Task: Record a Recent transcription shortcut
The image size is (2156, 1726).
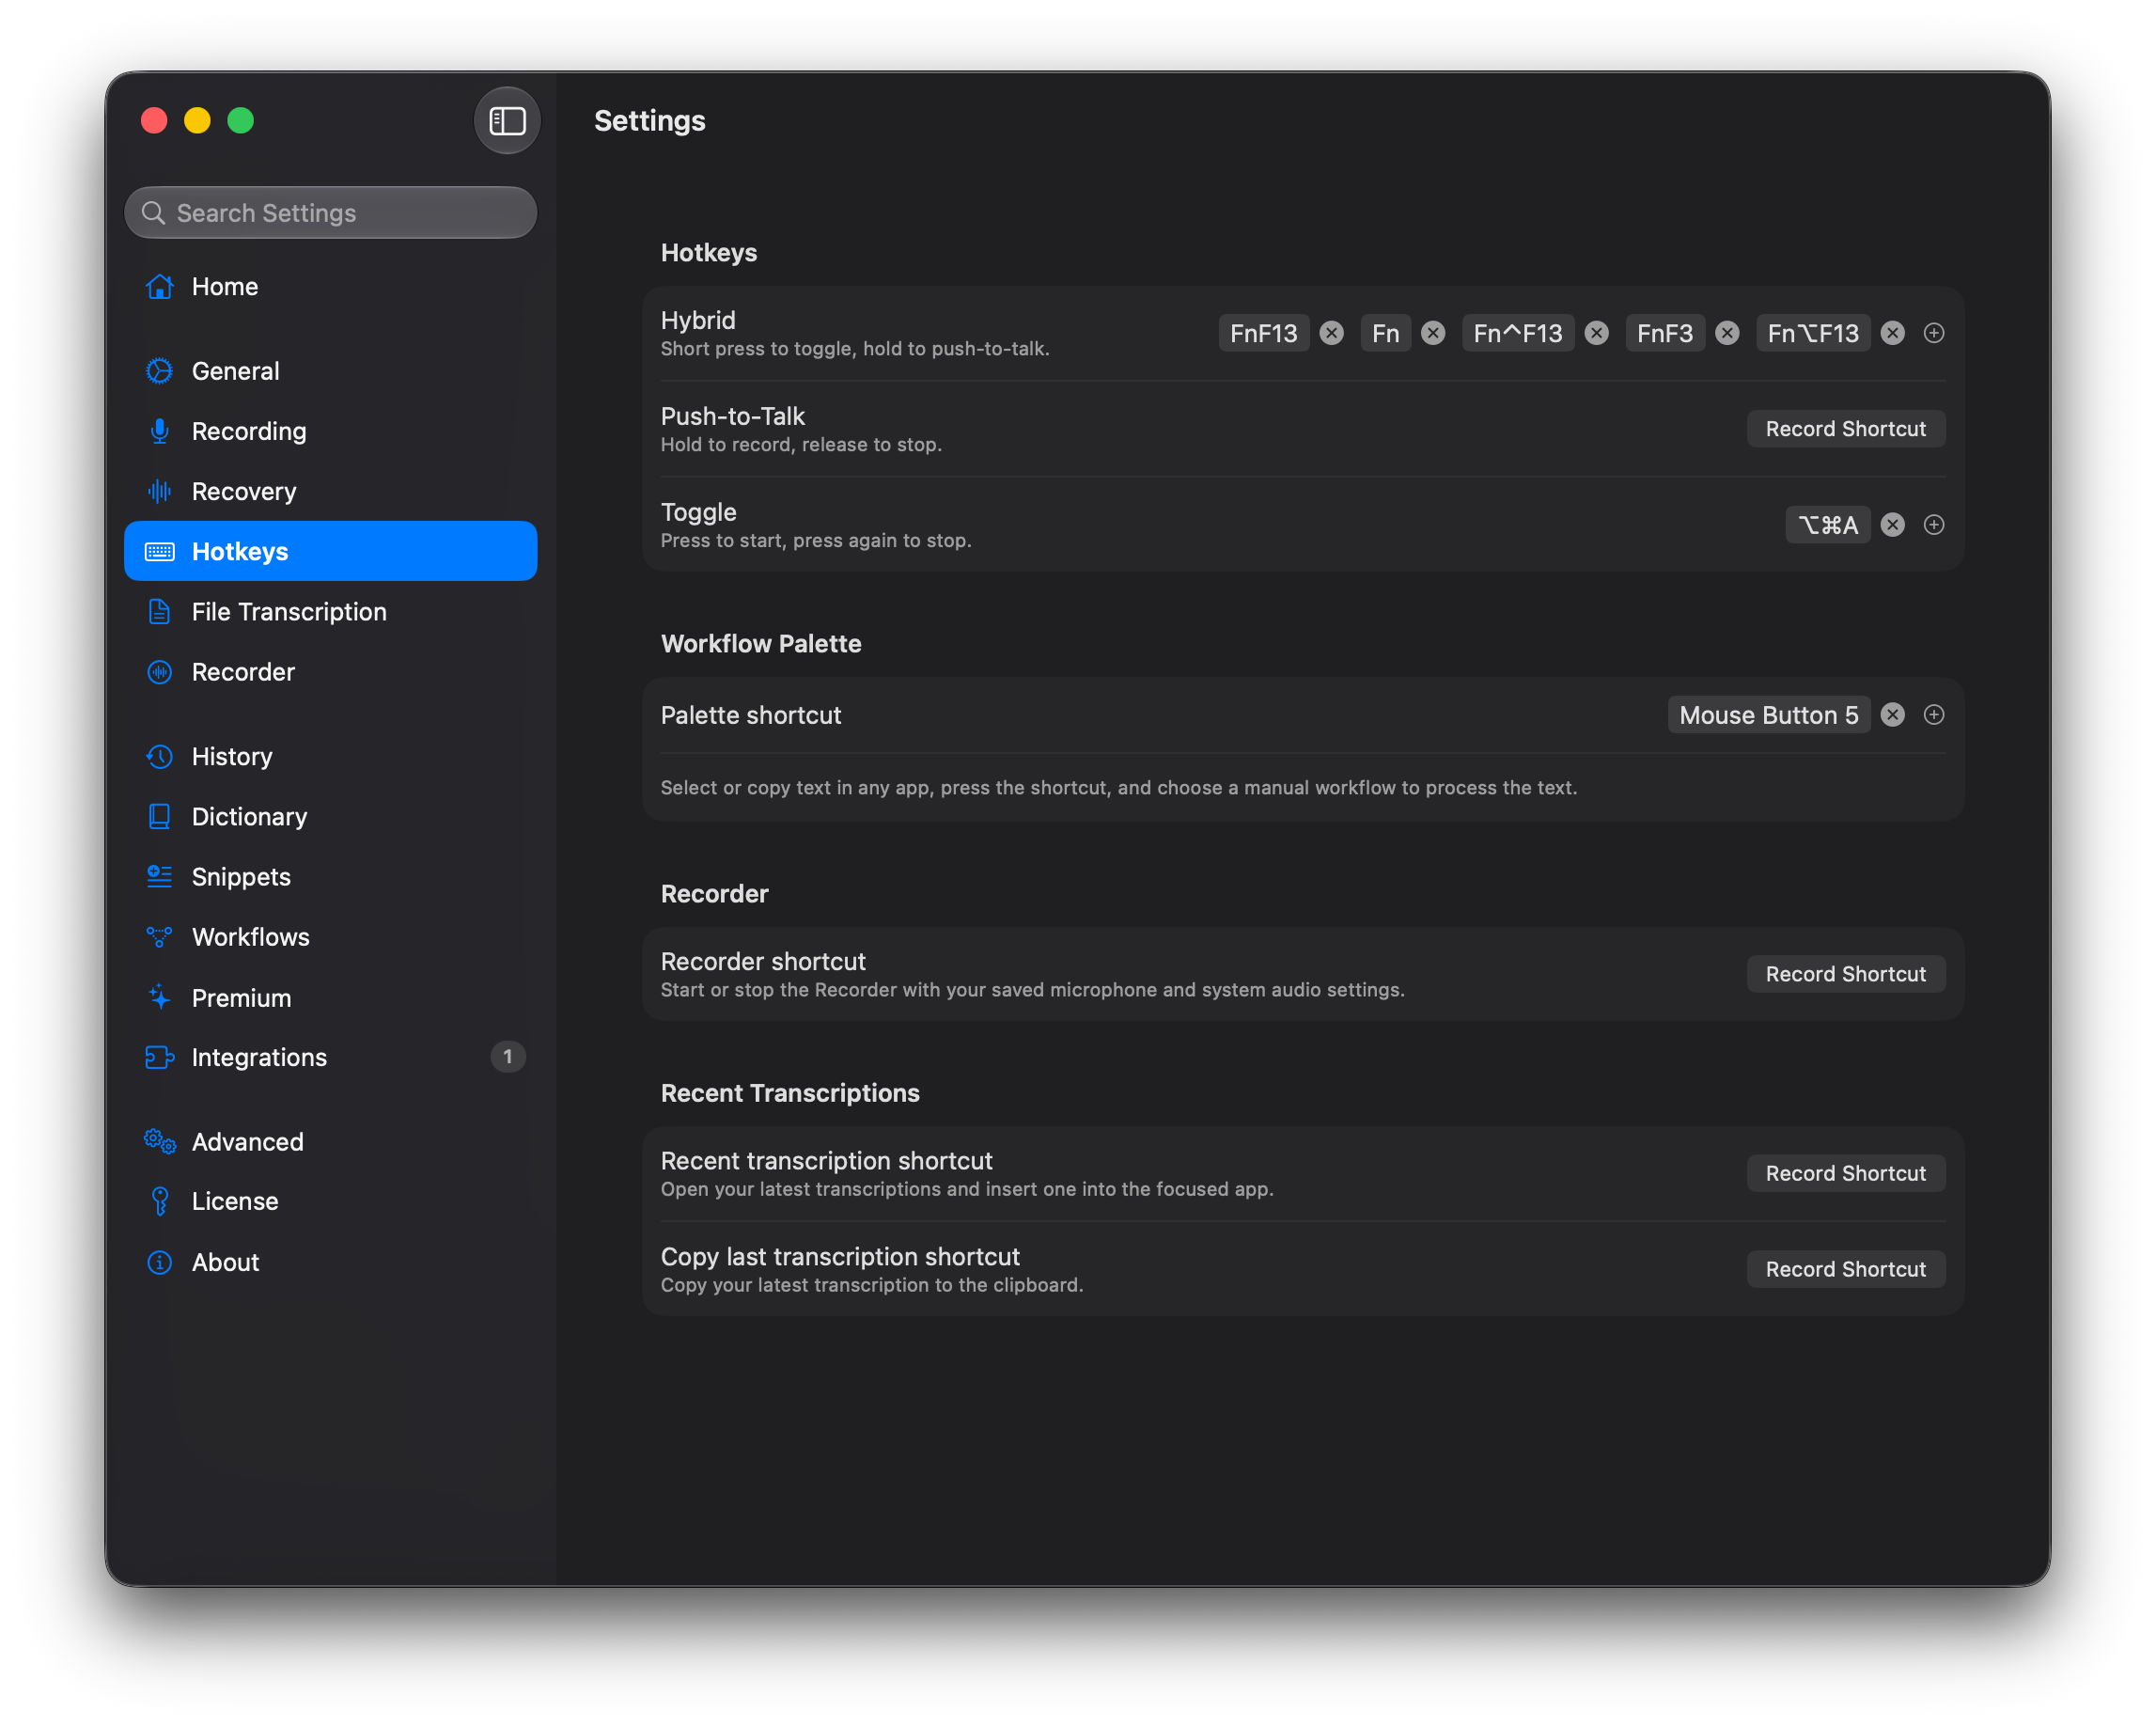Action: click(x=1846, y=1173)
